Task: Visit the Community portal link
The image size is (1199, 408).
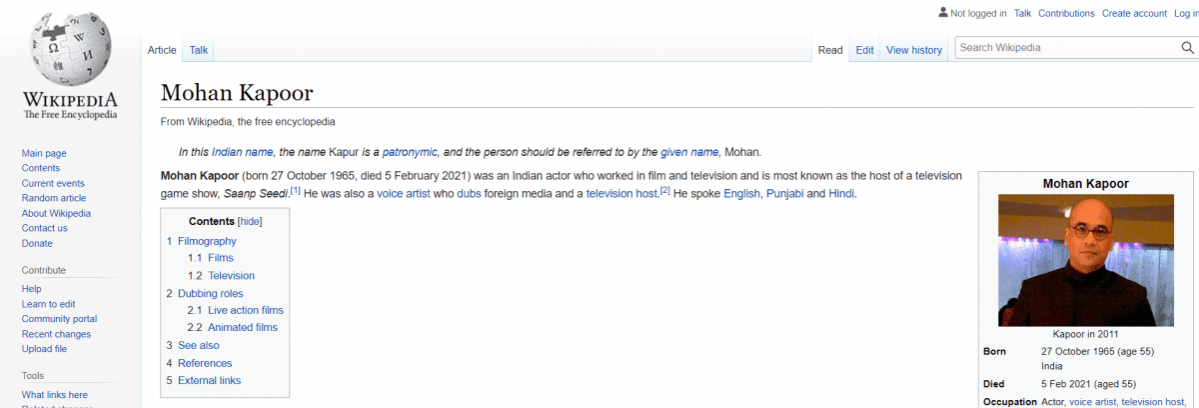Action: click(x=59, y=319)
